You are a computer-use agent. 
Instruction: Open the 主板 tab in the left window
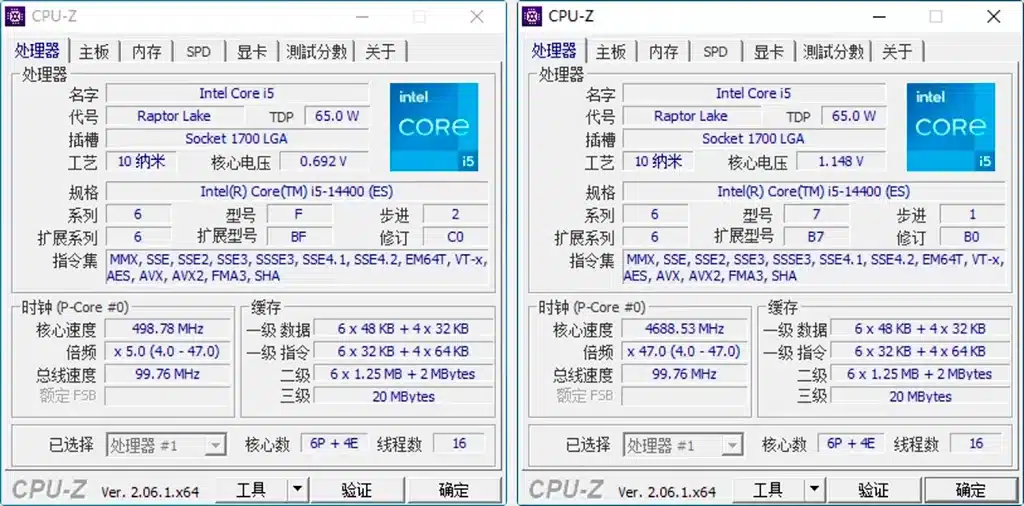click(x=94, y=52)
